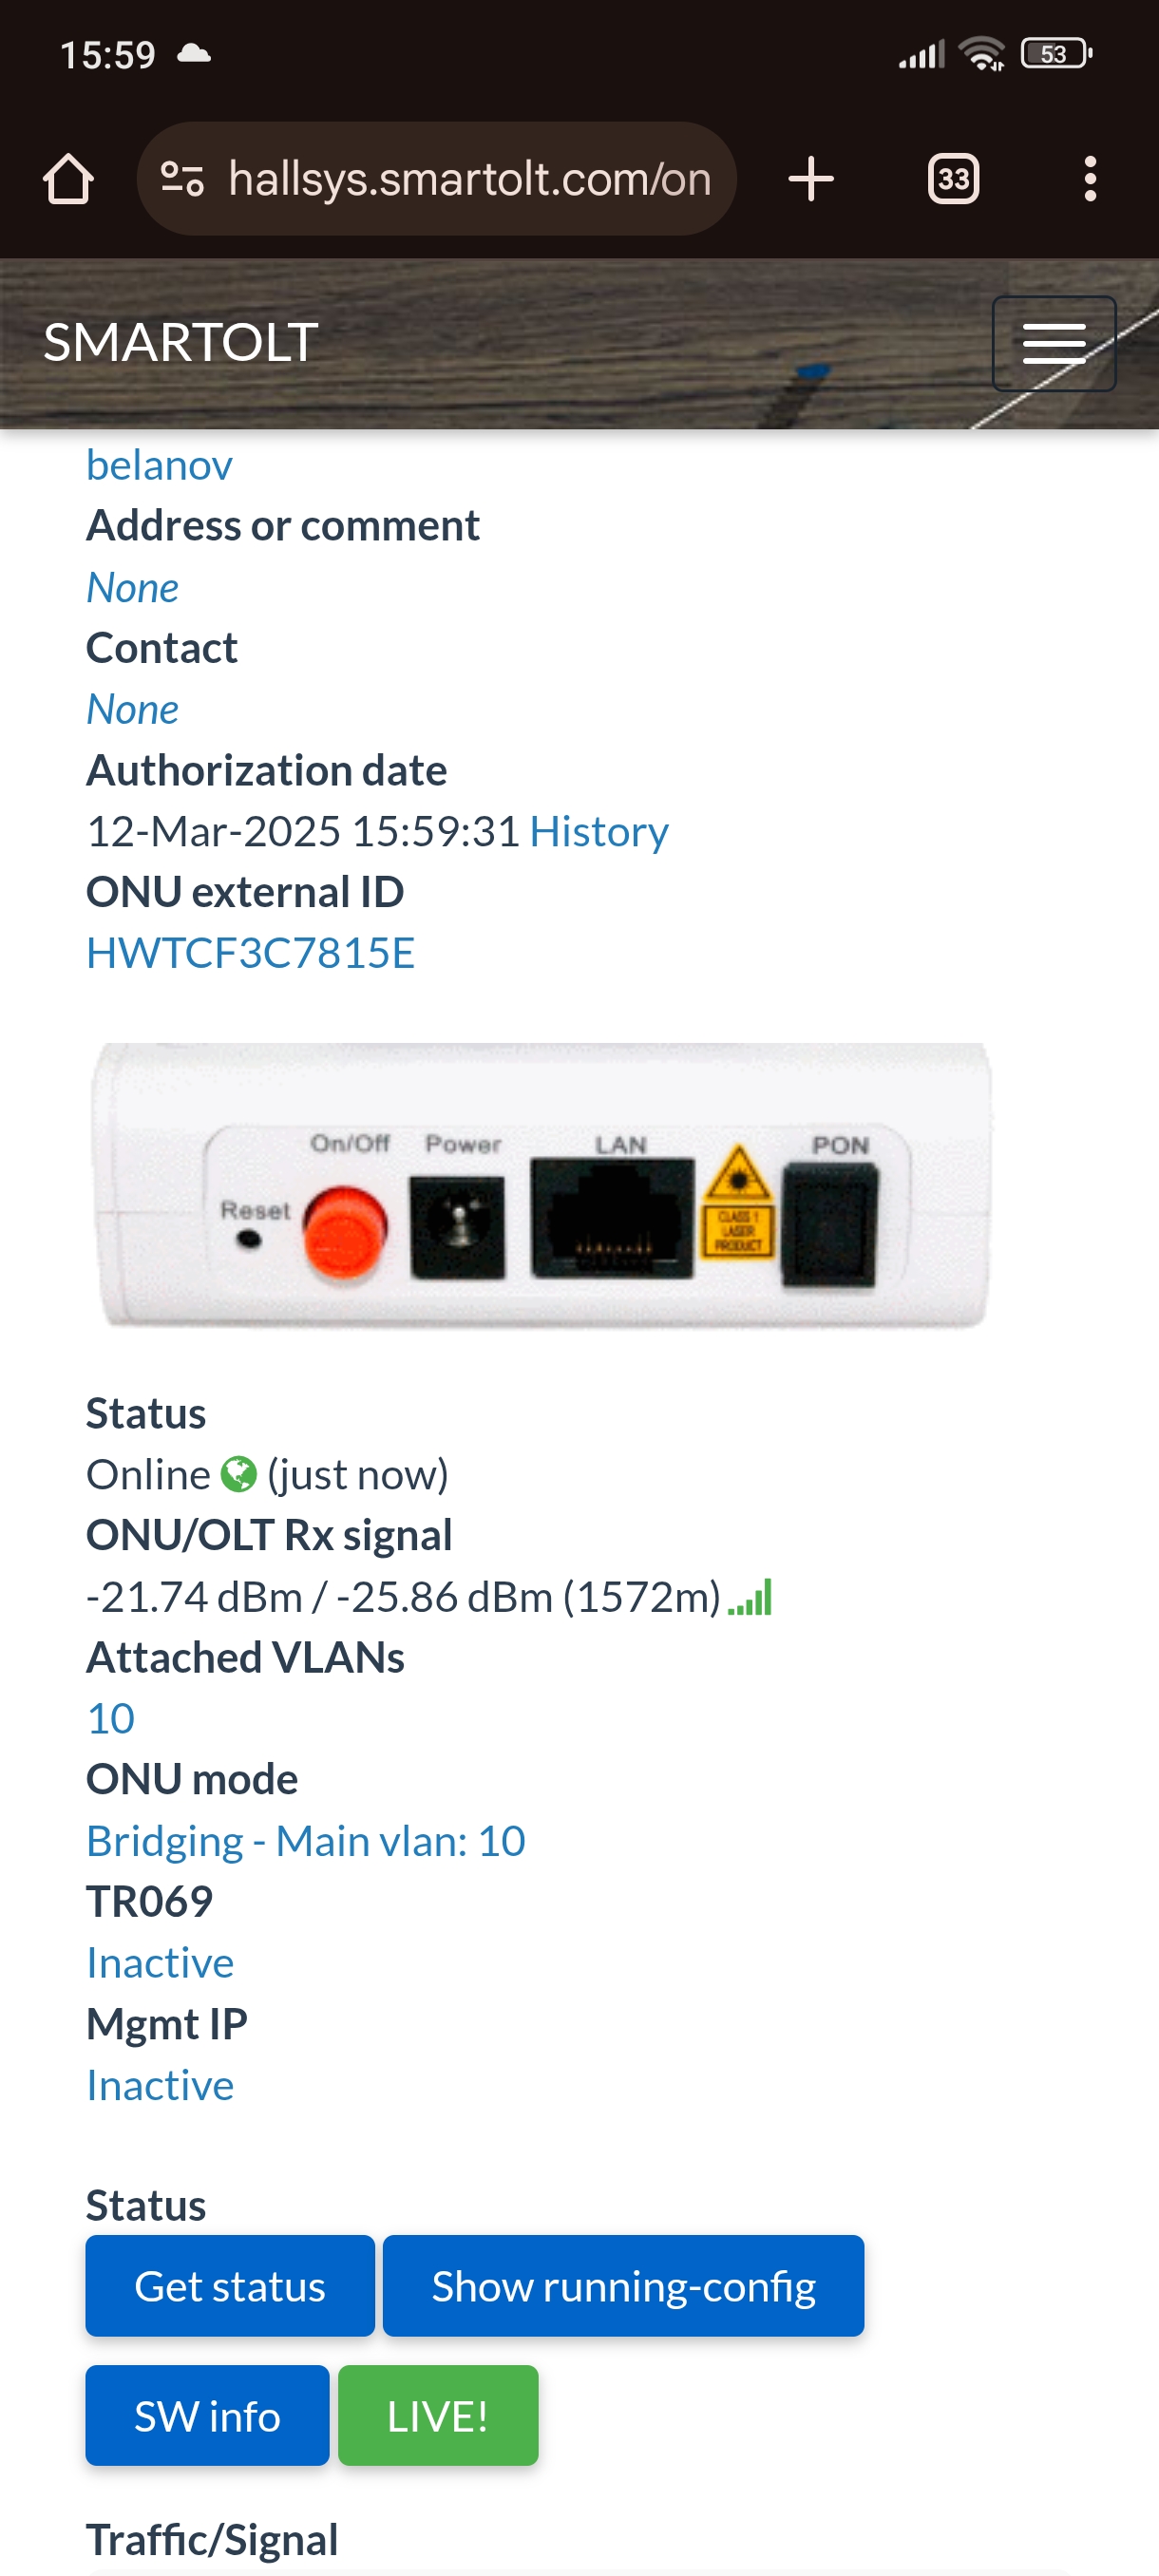Edit the Address or comment None value
This screenshot has width=1159, height=2576.
(133, 587)
